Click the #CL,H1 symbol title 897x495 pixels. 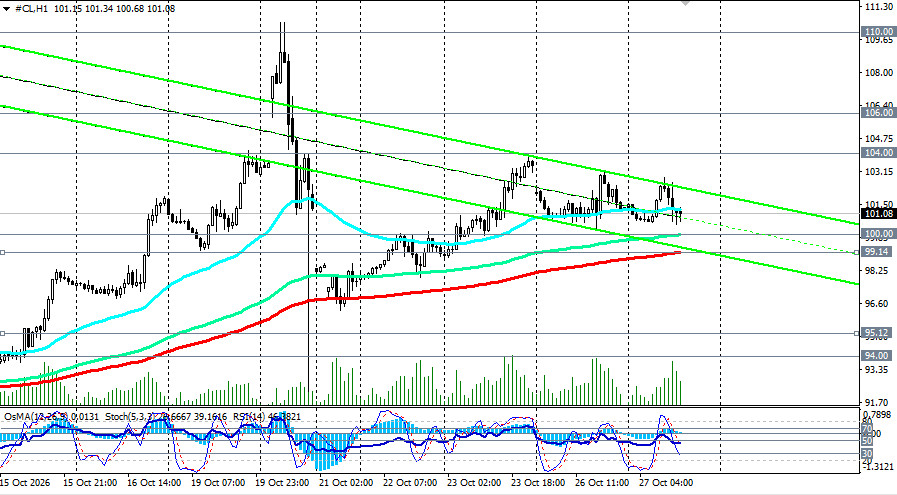point(31,9)
